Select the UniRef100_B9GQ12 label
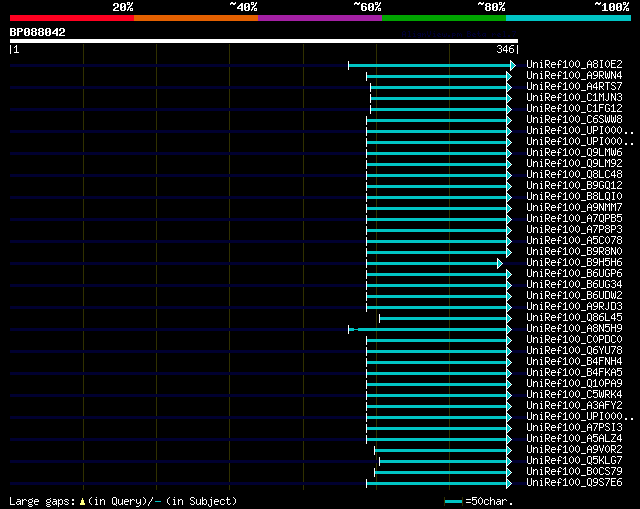The width and height of the screenshot is (640, 509). (x=574, y=186)
